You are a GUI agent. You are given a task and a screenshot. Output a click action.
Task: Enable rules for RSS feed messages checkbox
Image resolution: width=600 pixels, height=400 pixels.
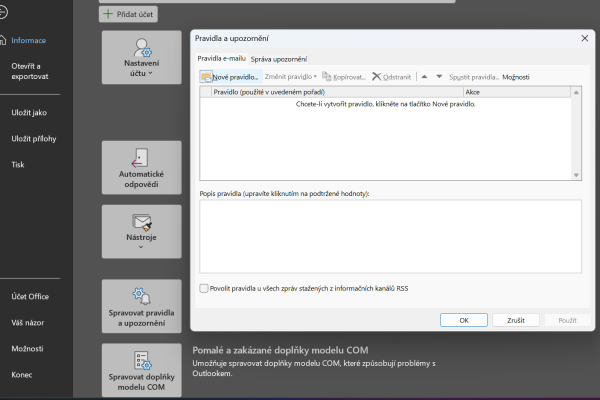pyautogui.click(x=205, y=288)
